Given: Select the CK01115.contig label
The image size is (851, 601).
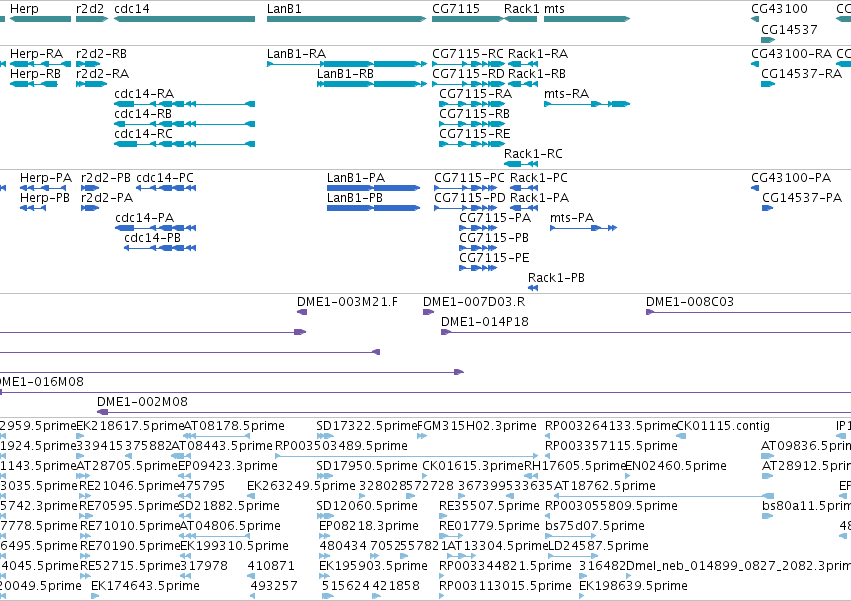Looking at the screenshot, I should pyautogui.click(x=723, y=426).
